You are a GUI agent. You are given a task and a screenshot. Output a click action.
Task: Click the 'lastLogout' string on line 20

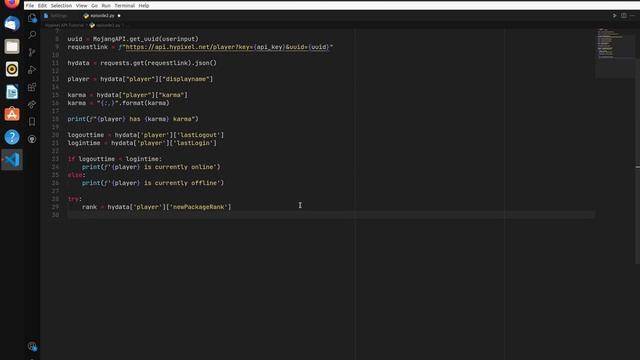point(198,135)
